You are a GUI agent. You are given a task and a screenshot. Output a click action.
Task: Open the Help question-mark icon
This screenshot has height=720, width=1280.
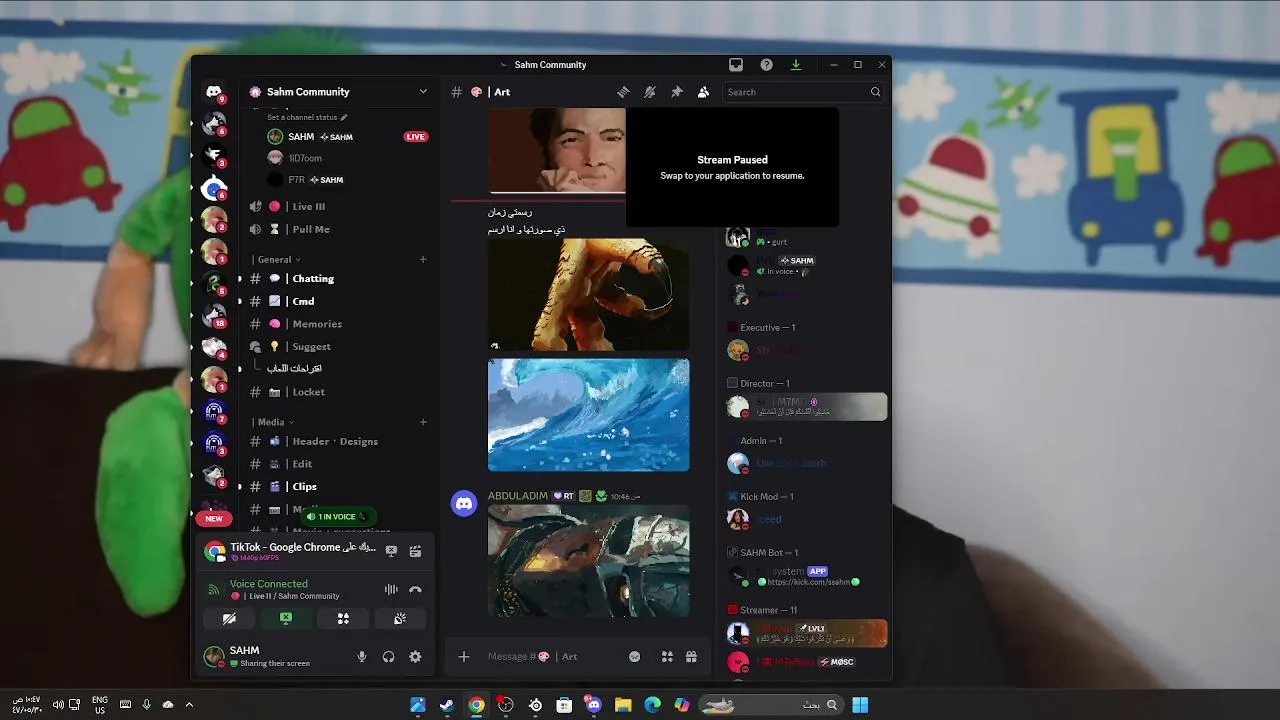[766, 65]
